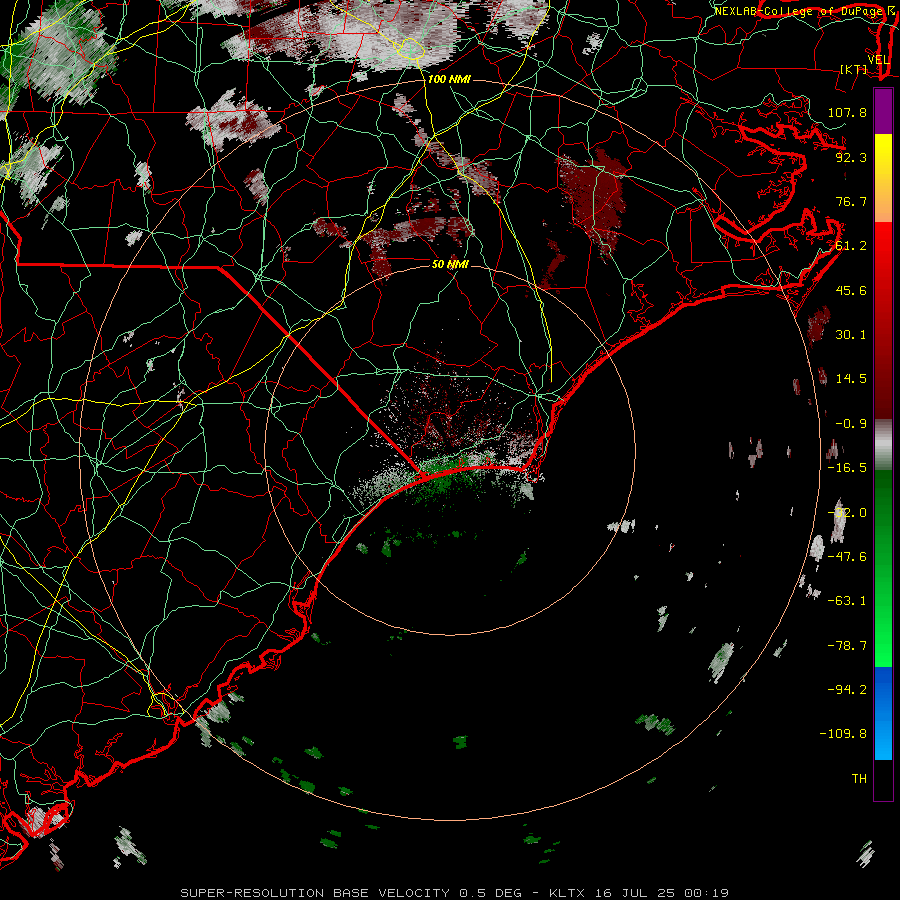This screenshot has height=900, width=900.
Task: Click the 50 NMI range ring label
Action: [x=450, y=265]
